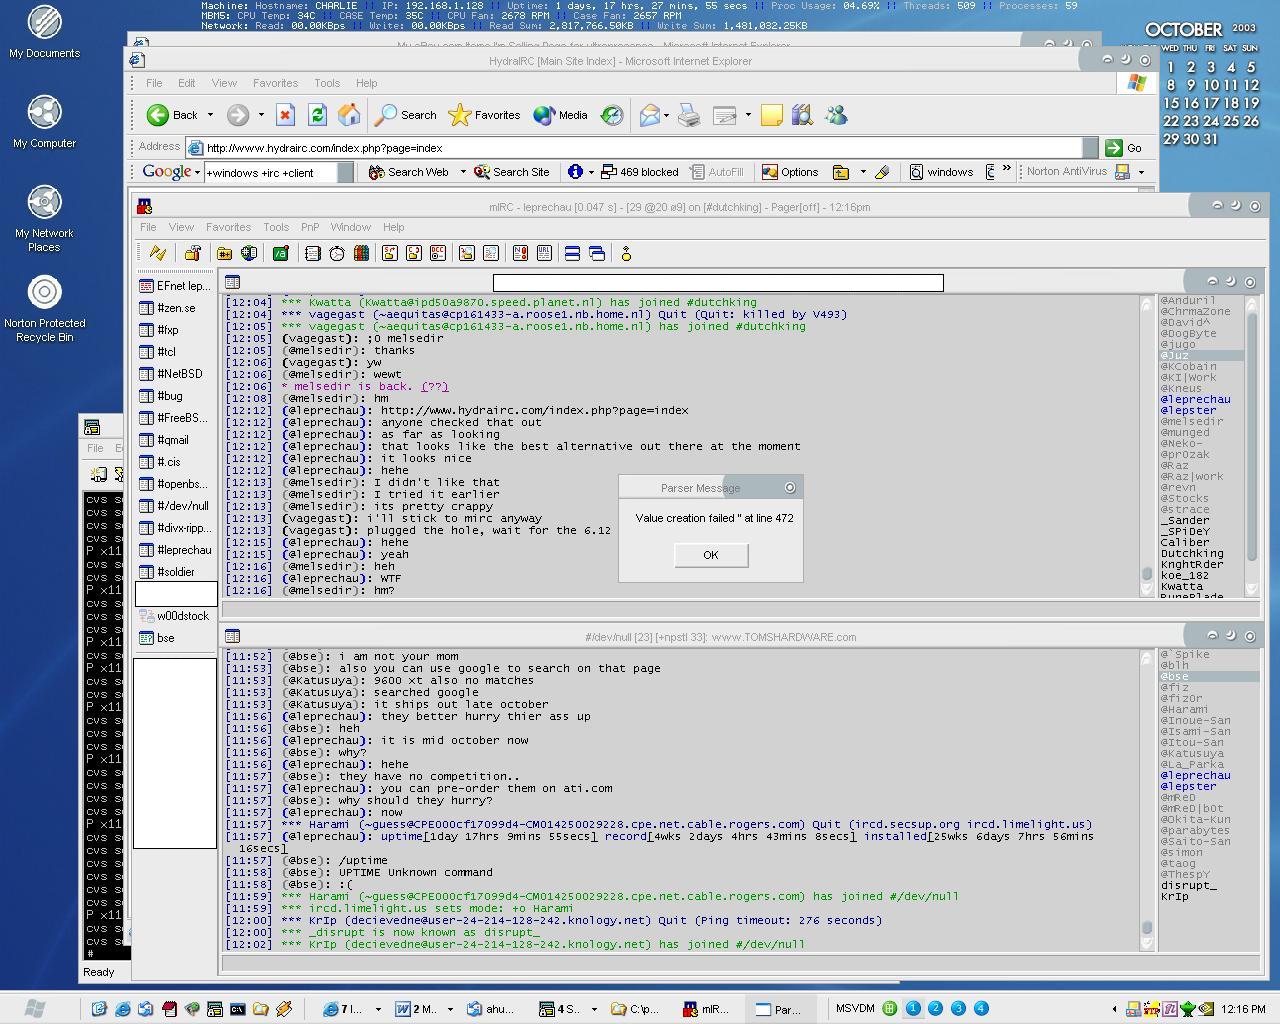
Task: Open Internet Explorer Messenger icon
Action: (836, 115)
